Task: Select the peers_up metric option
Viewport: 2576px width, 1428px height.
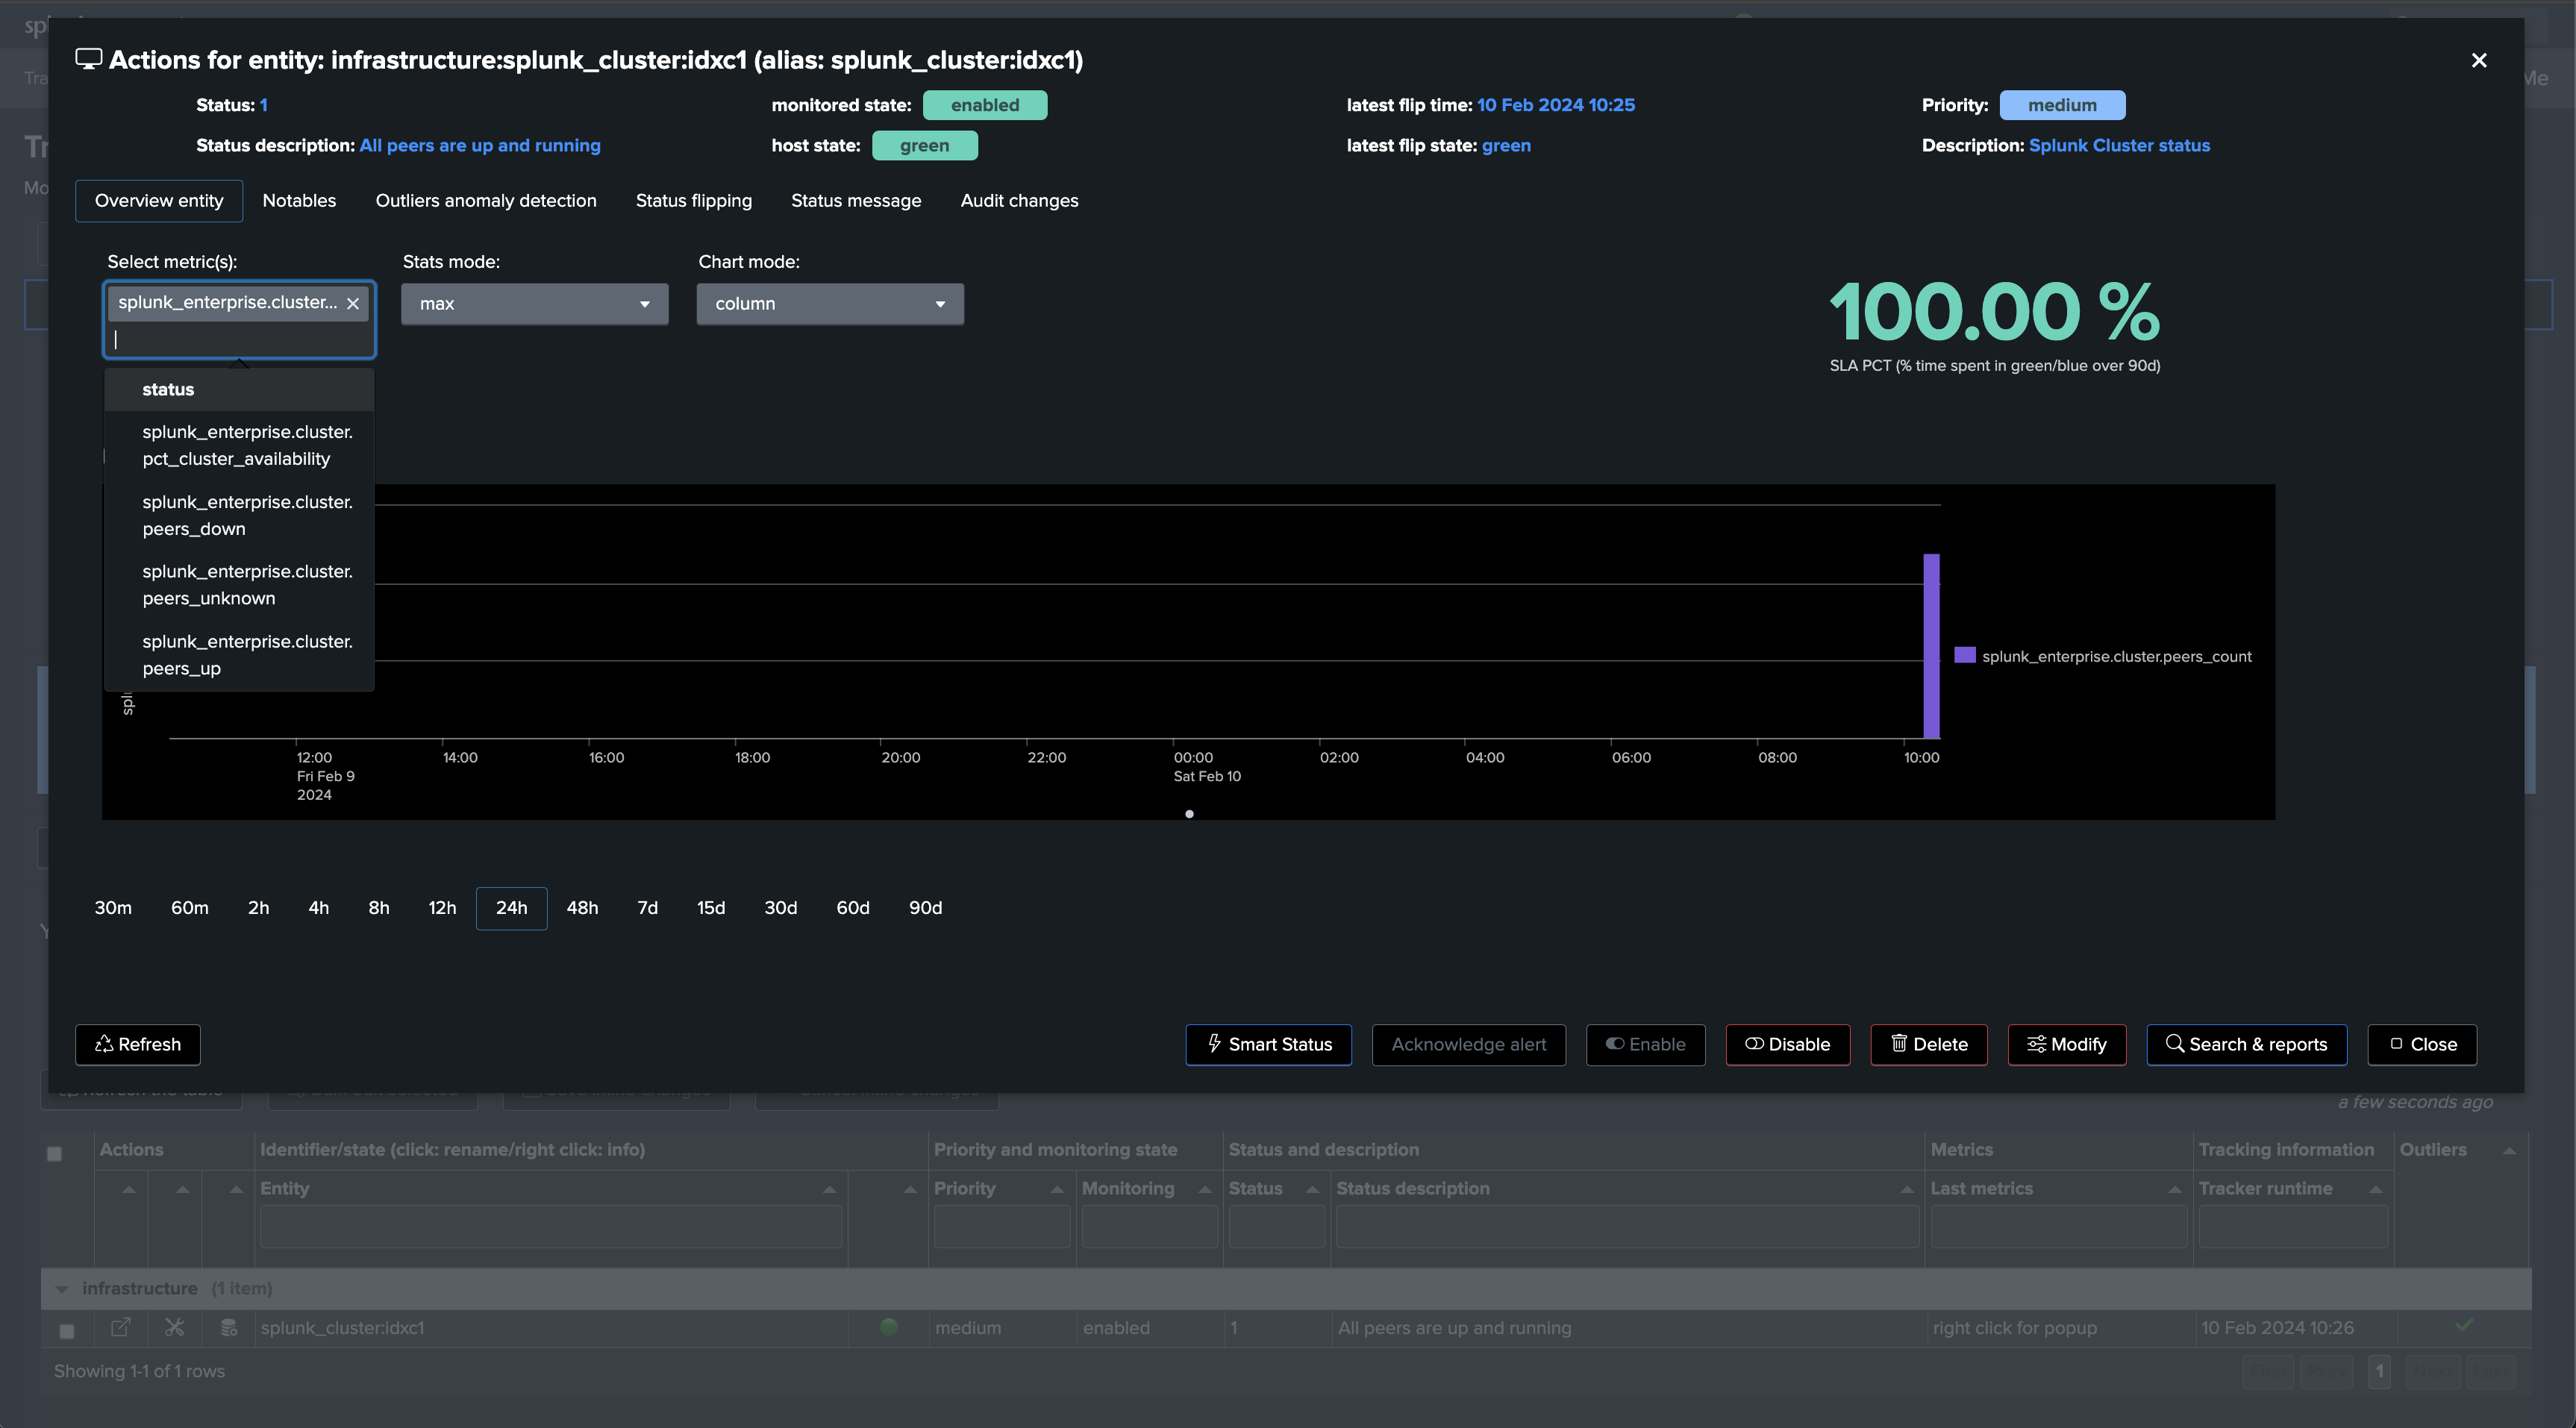Action: point(239,655)
